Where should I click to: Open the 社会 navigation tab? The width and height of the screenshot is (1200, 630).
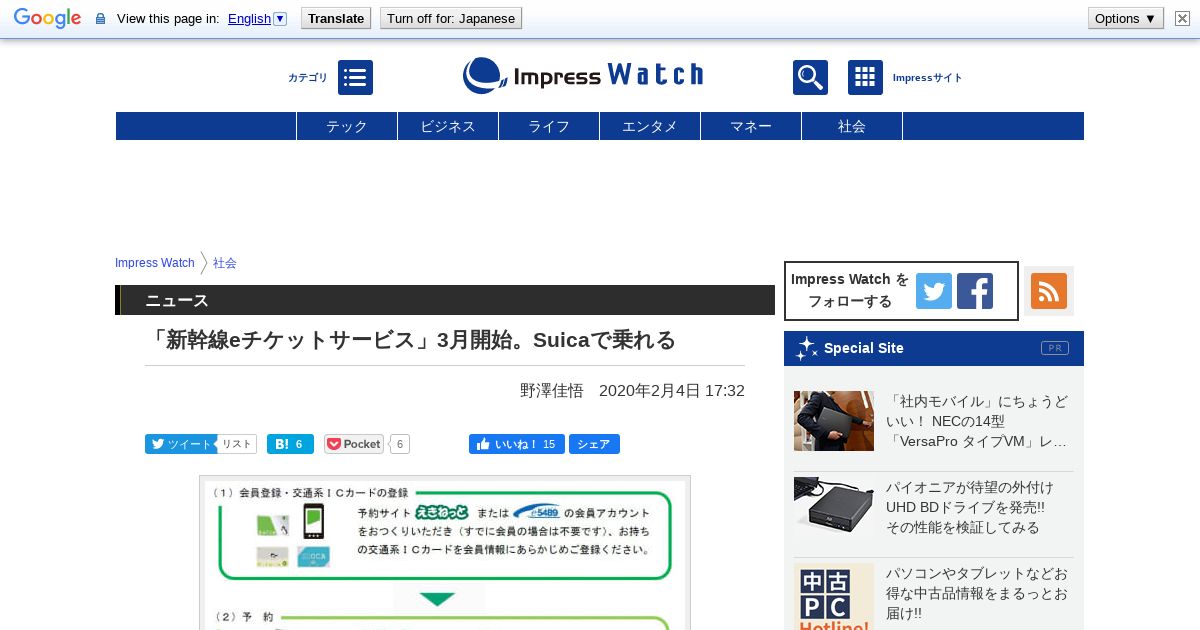click(x=852, y=126)
